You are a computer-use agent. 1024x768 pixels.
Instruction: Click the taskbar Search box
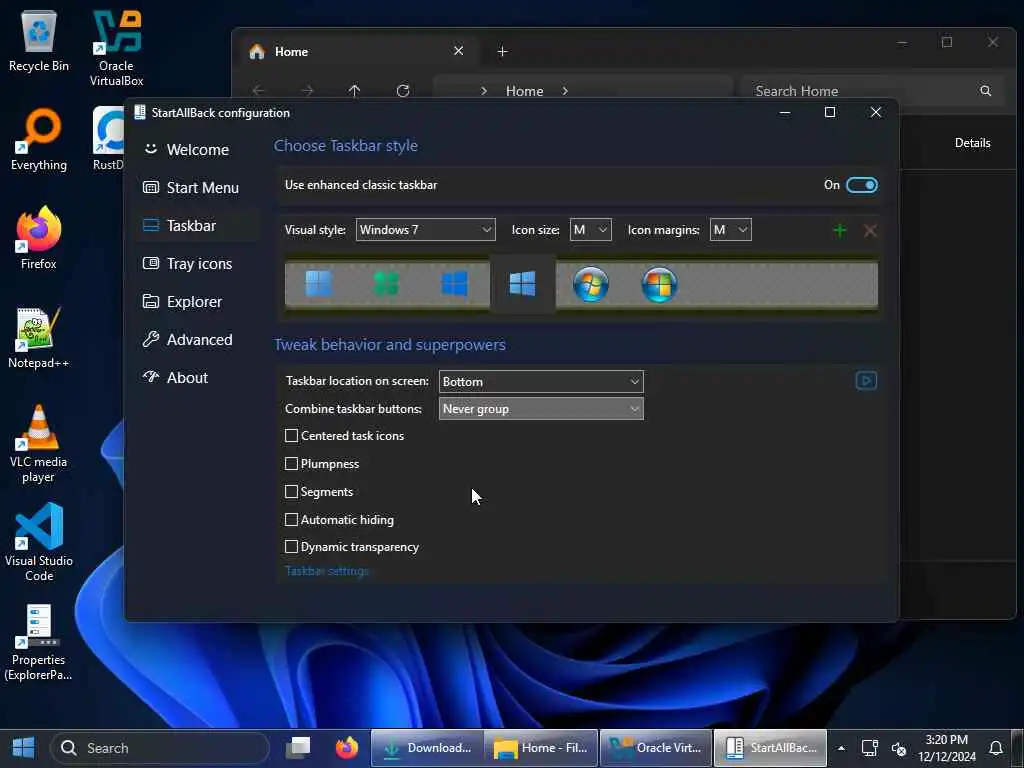[160, 748]
